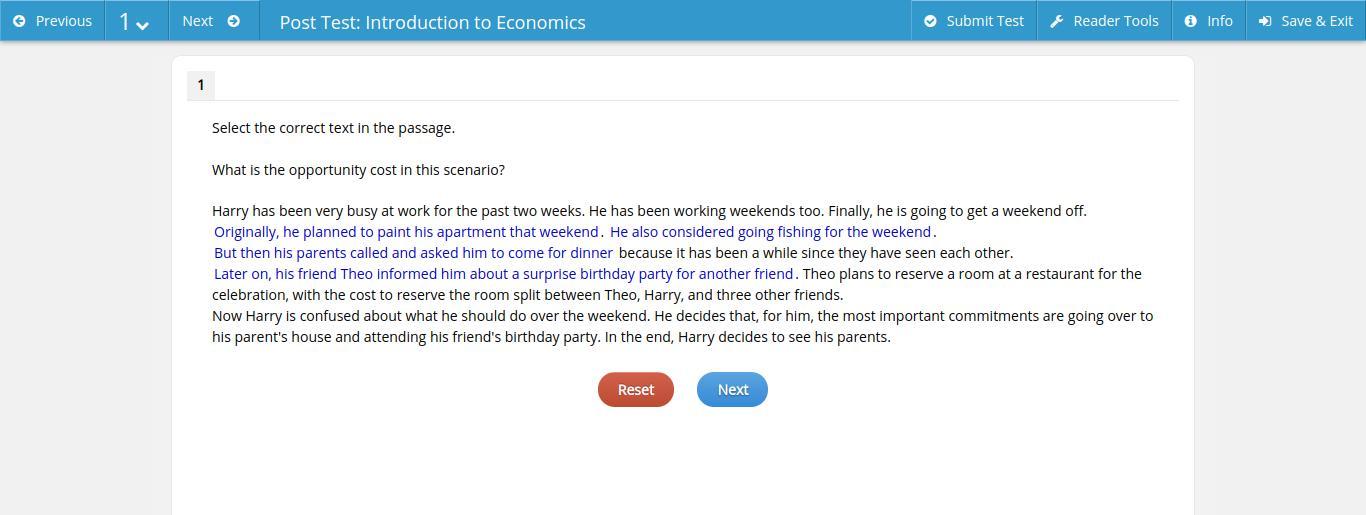Click the wrench icon for Reader Tools
The width and height of the screenshot is (1366, 515).
coord(1056,21)
